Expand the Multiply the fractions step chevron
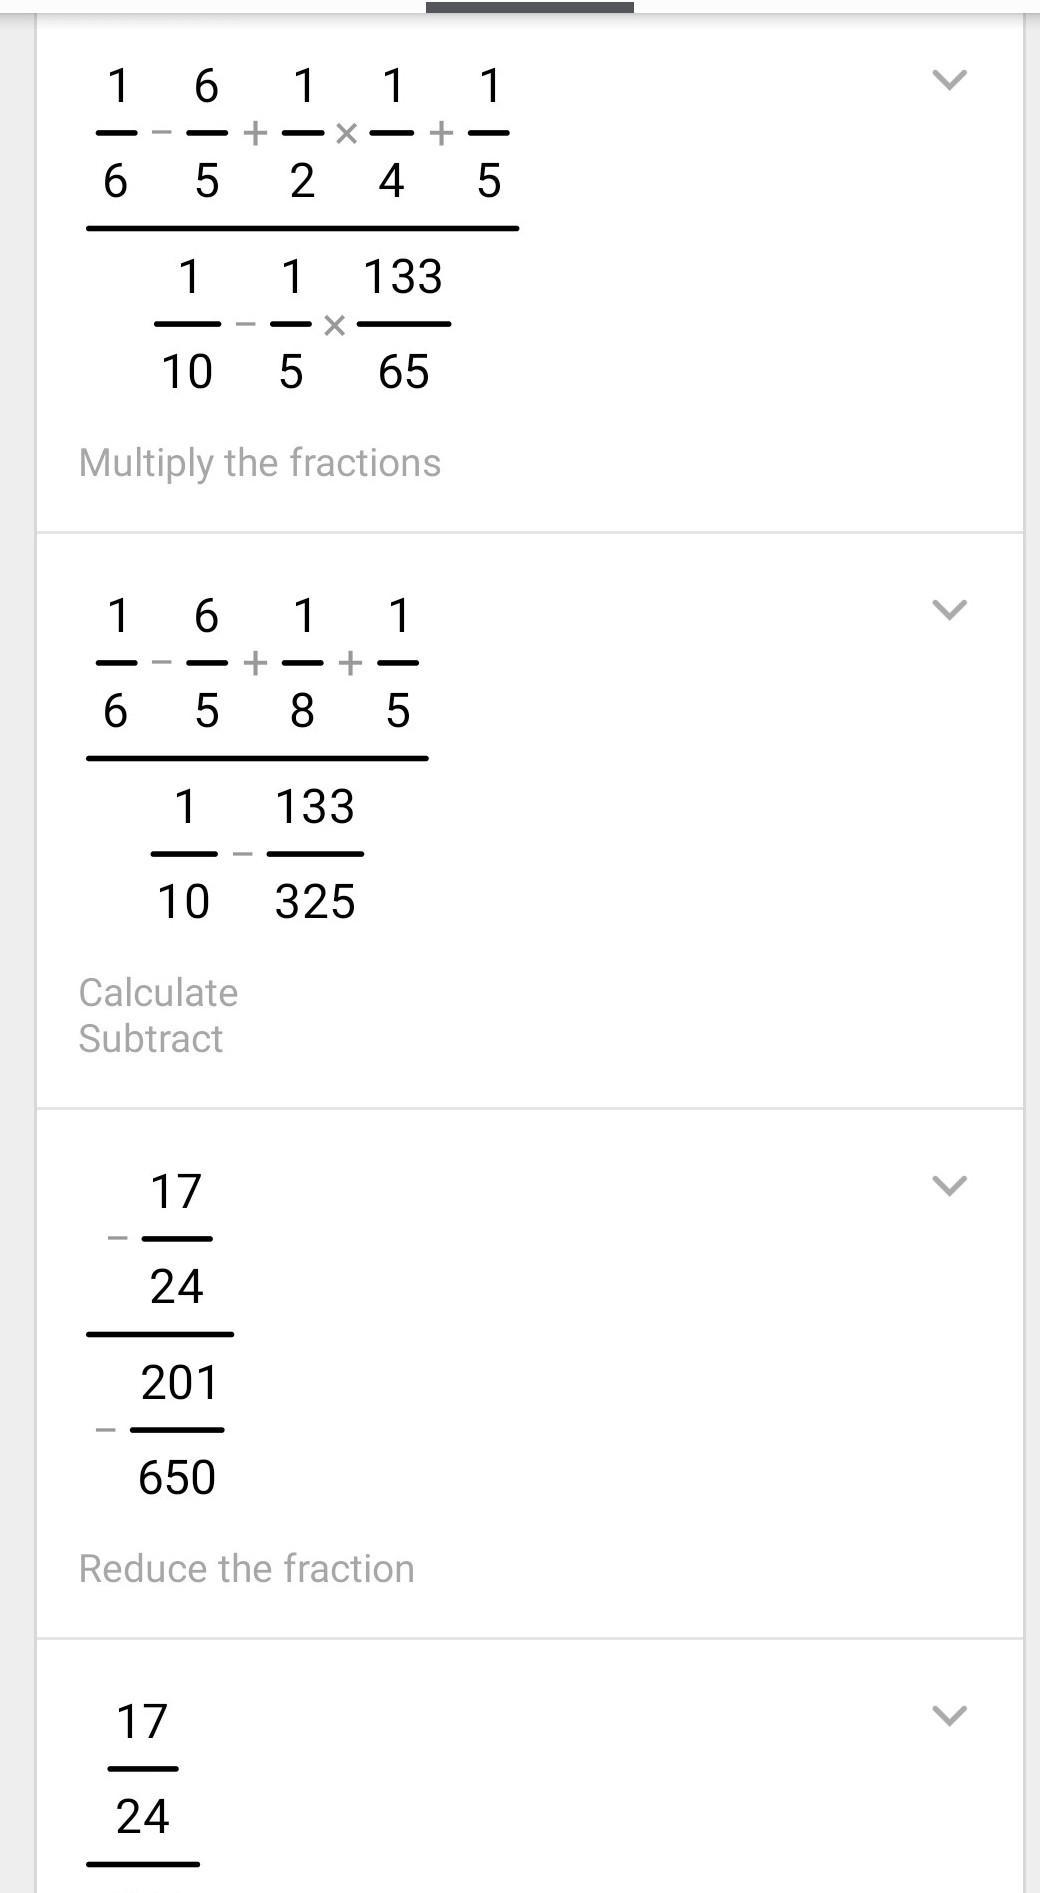This screenshot has height=1893, width=1040. 949,80
